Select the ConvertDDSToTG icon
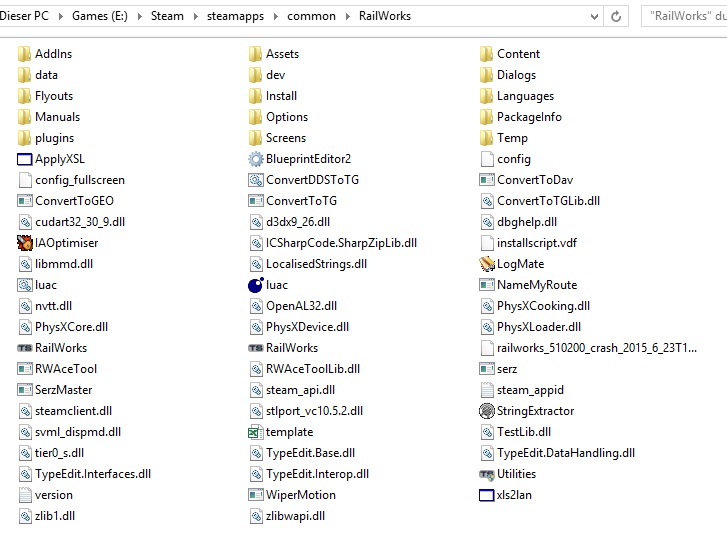Screen dimensions: 727x535 coord(255,180)
